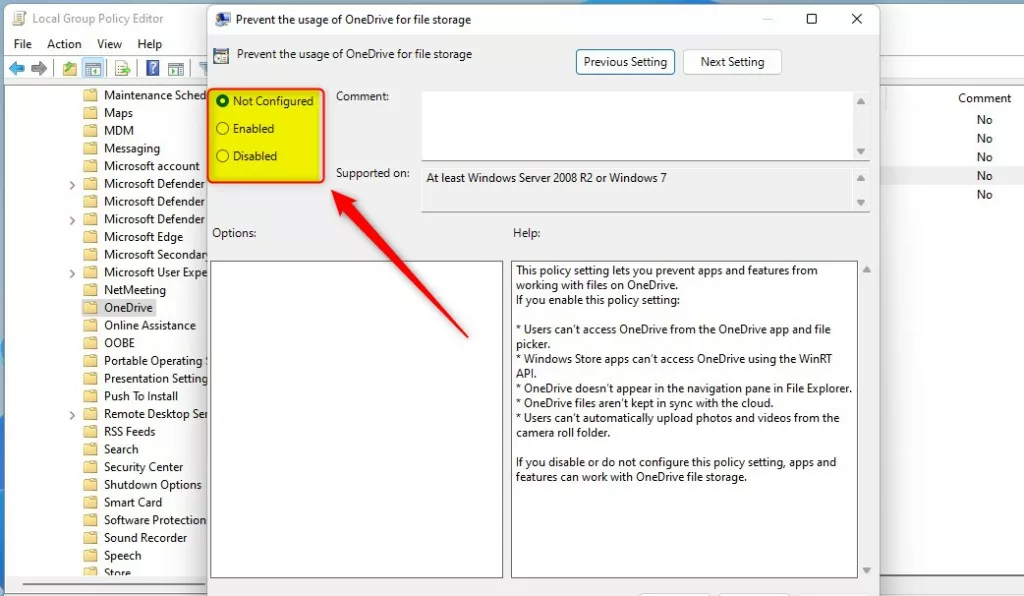The height and width of the screenshot is (596, 1024).
Task: Select the Microsoft Secondary tree item
Action: 155,255
